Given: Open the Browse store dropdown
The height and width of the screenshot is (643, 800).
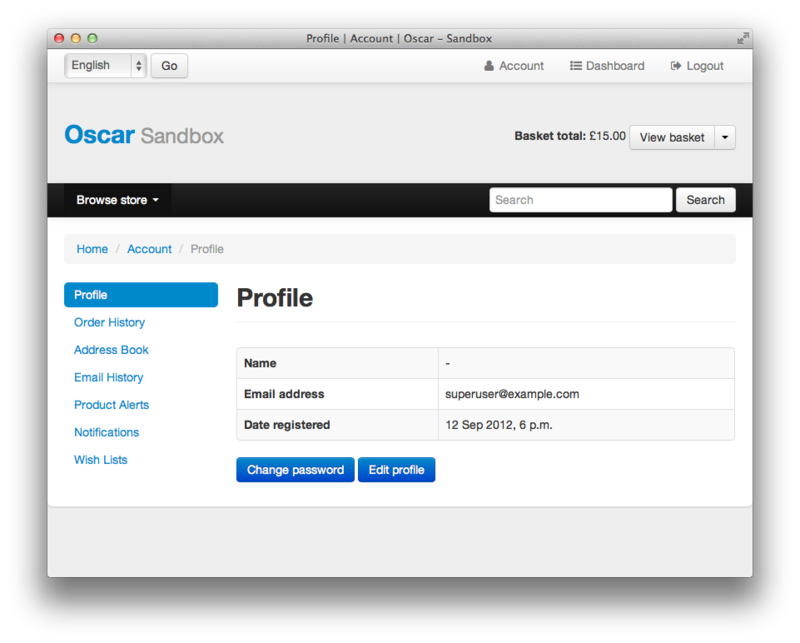Looking at the screenshot, I should point(117,200).
